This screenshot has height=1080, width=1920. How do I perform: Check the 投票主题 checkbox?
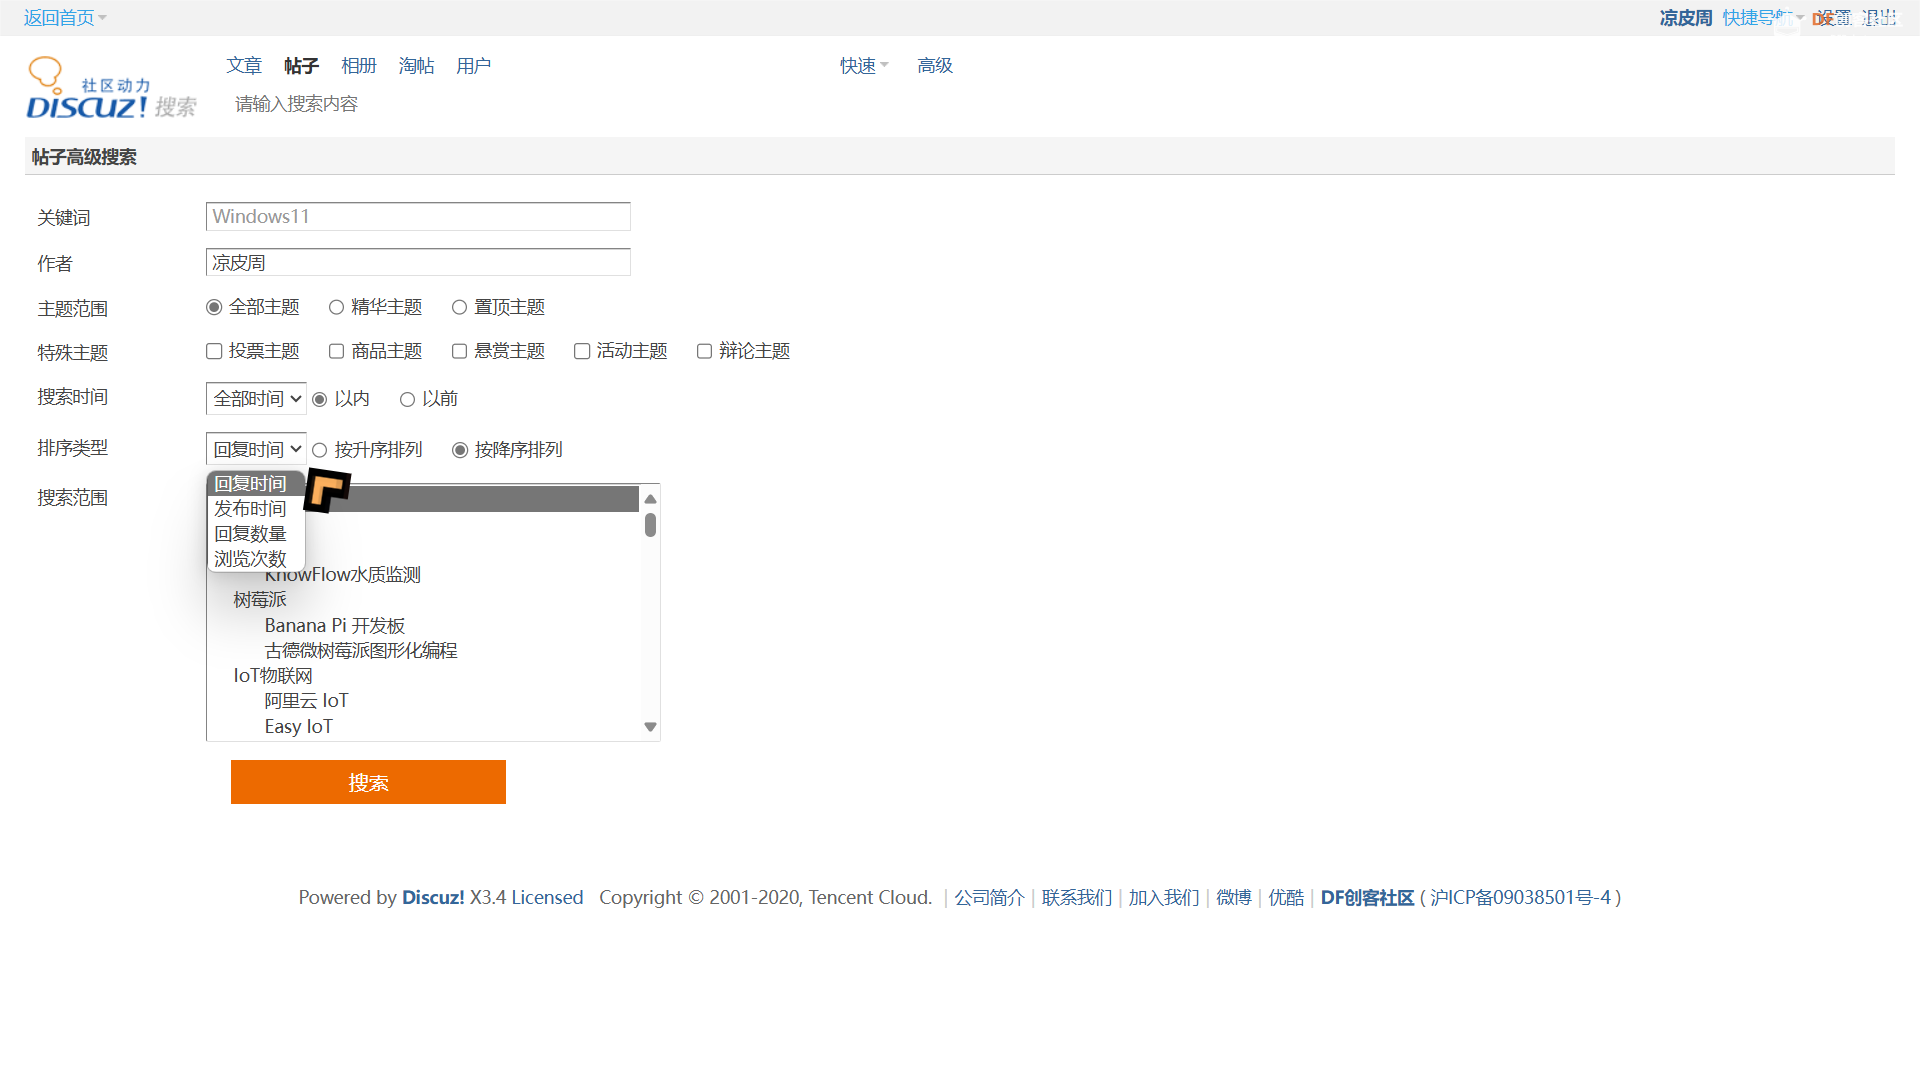click(x=214, y=352)
